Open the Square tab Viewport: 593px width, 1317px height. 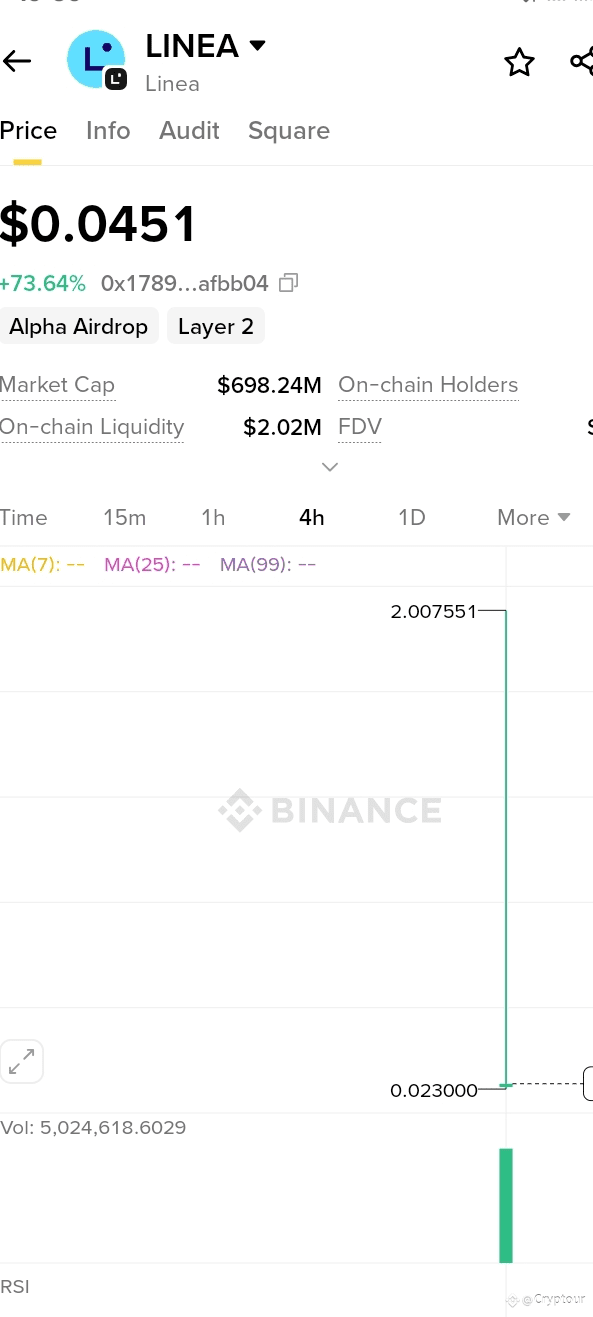tap(289, 131)
